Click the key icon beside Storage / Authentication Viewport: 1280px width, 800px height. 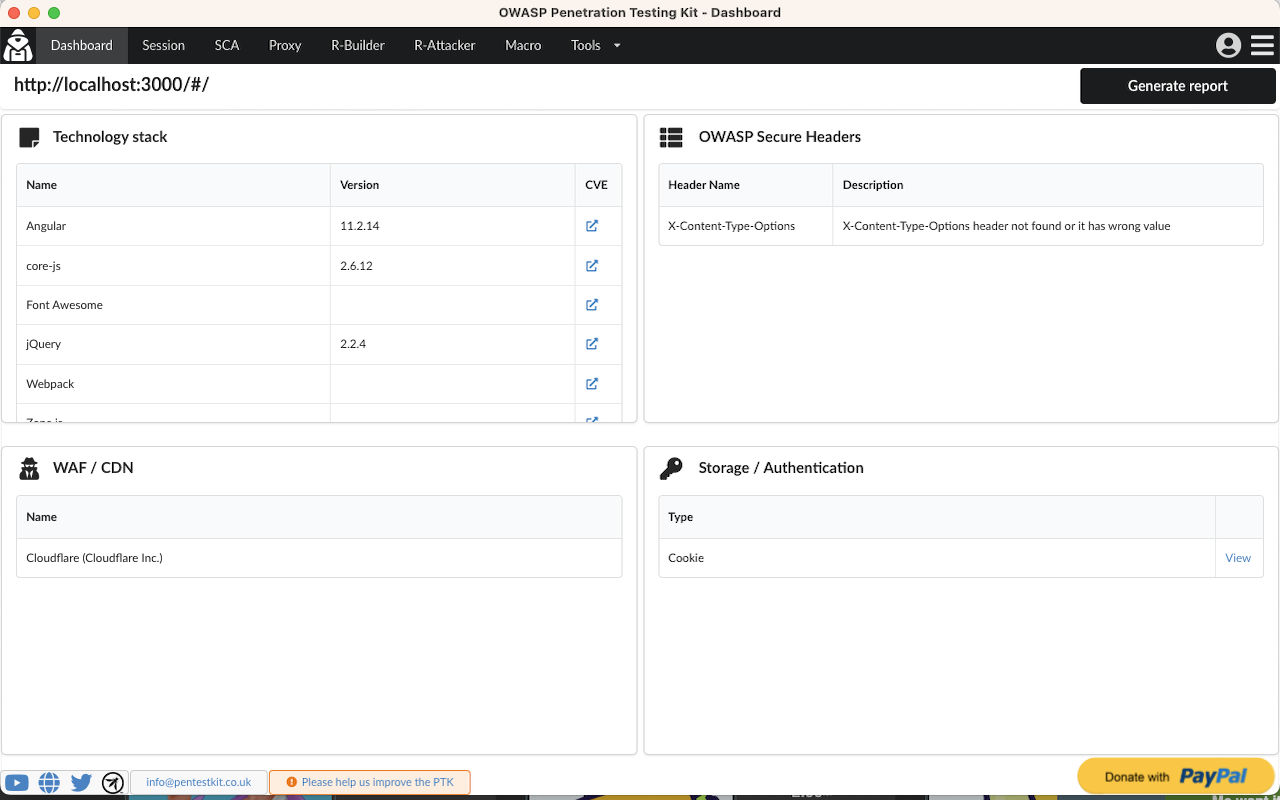point(671,467)
